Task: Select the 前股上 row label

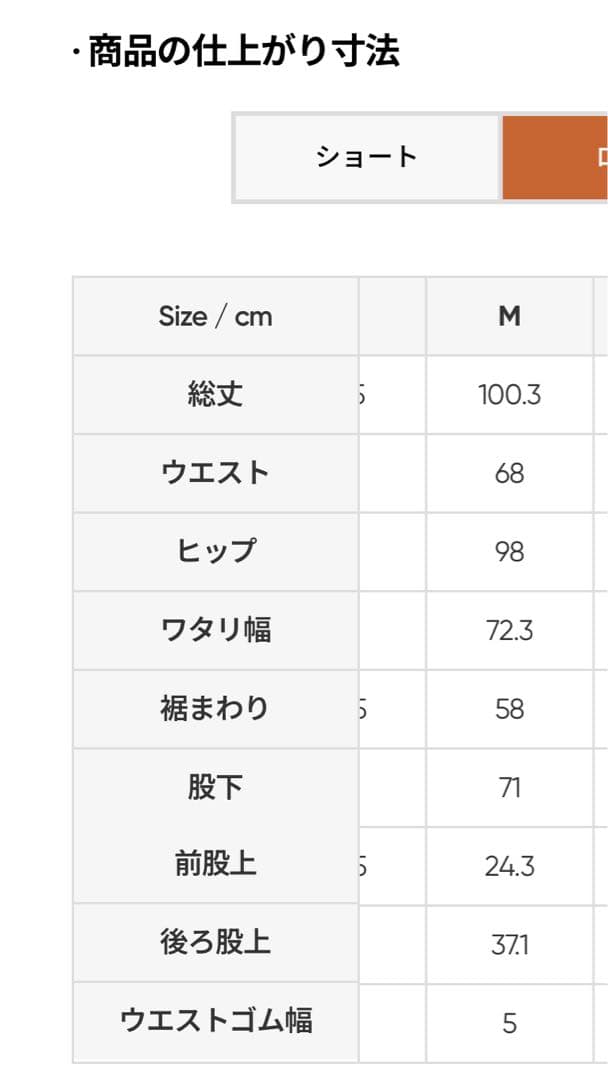Action: tap(214, 864)
